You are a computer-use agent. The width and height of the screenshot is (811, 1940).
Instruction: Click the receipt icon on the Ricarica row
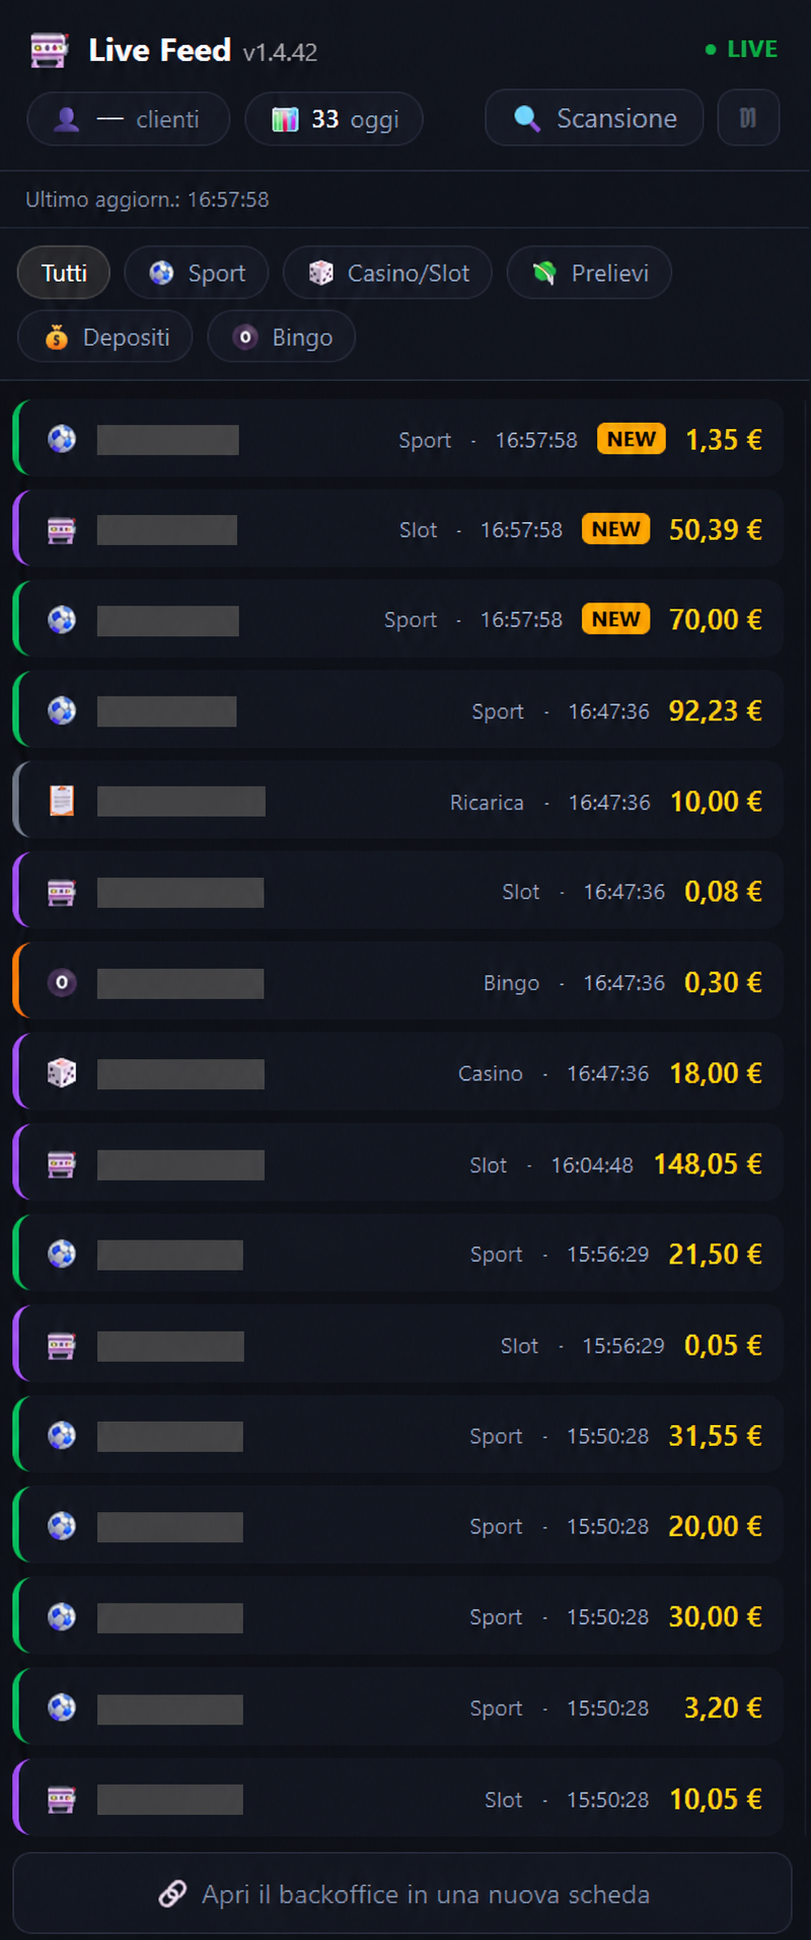coord(62,801)
